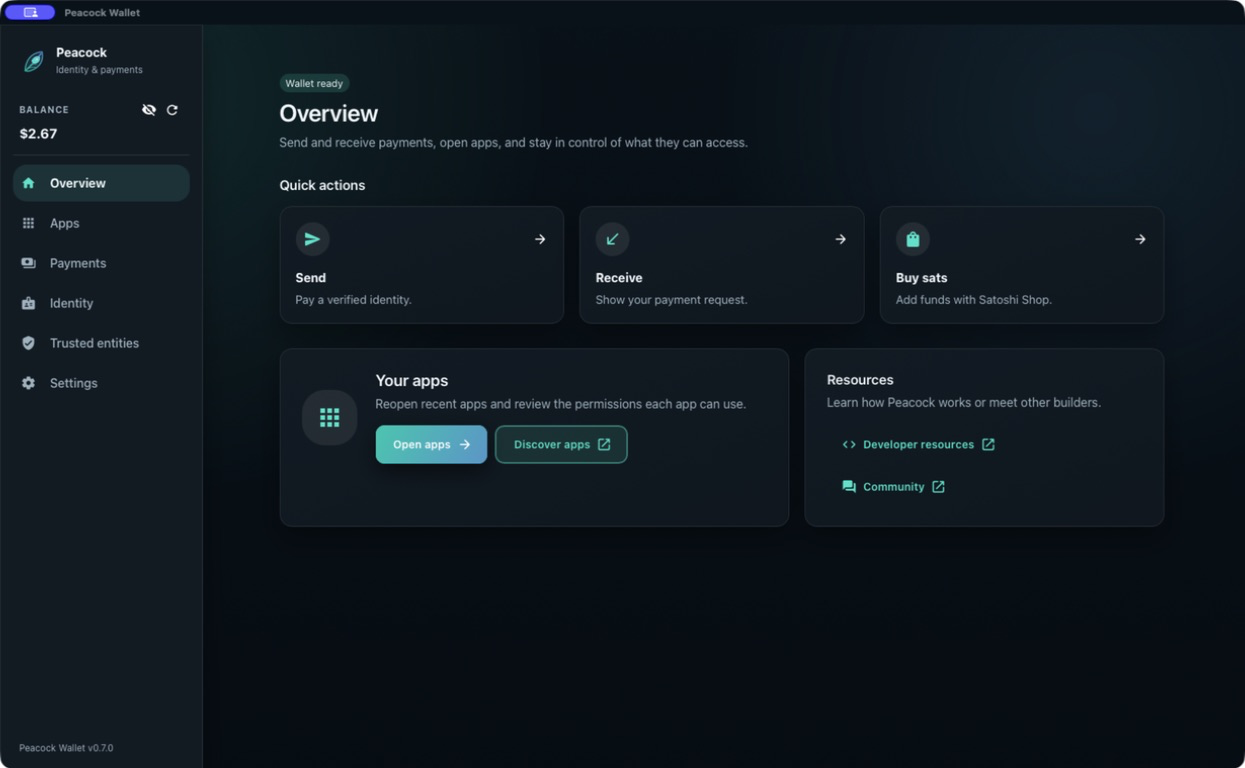Image resolution: width=1245 pixels, height=768 pixels.
Task: Go to the Apps section
Action: coord(101,223)
